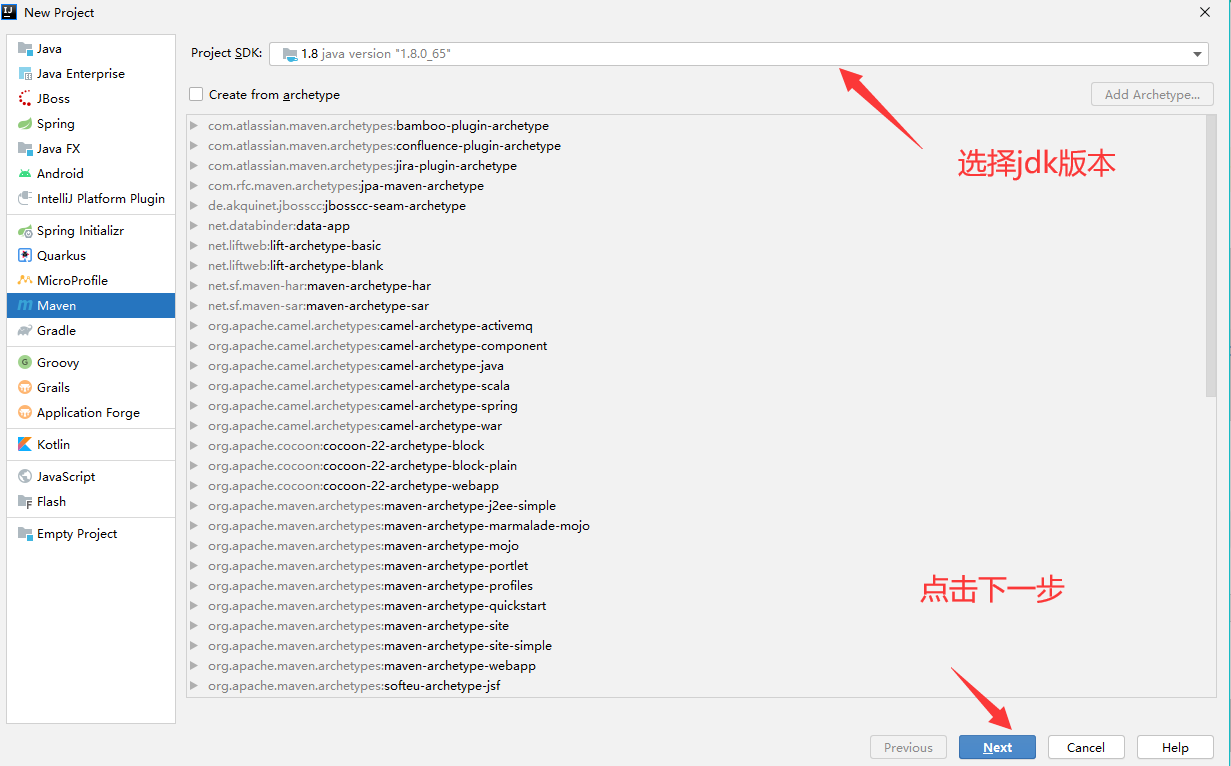This screenshot has height=766, width=1231.
Task: Click the Quarkus icon
Action: pos(25,256)
